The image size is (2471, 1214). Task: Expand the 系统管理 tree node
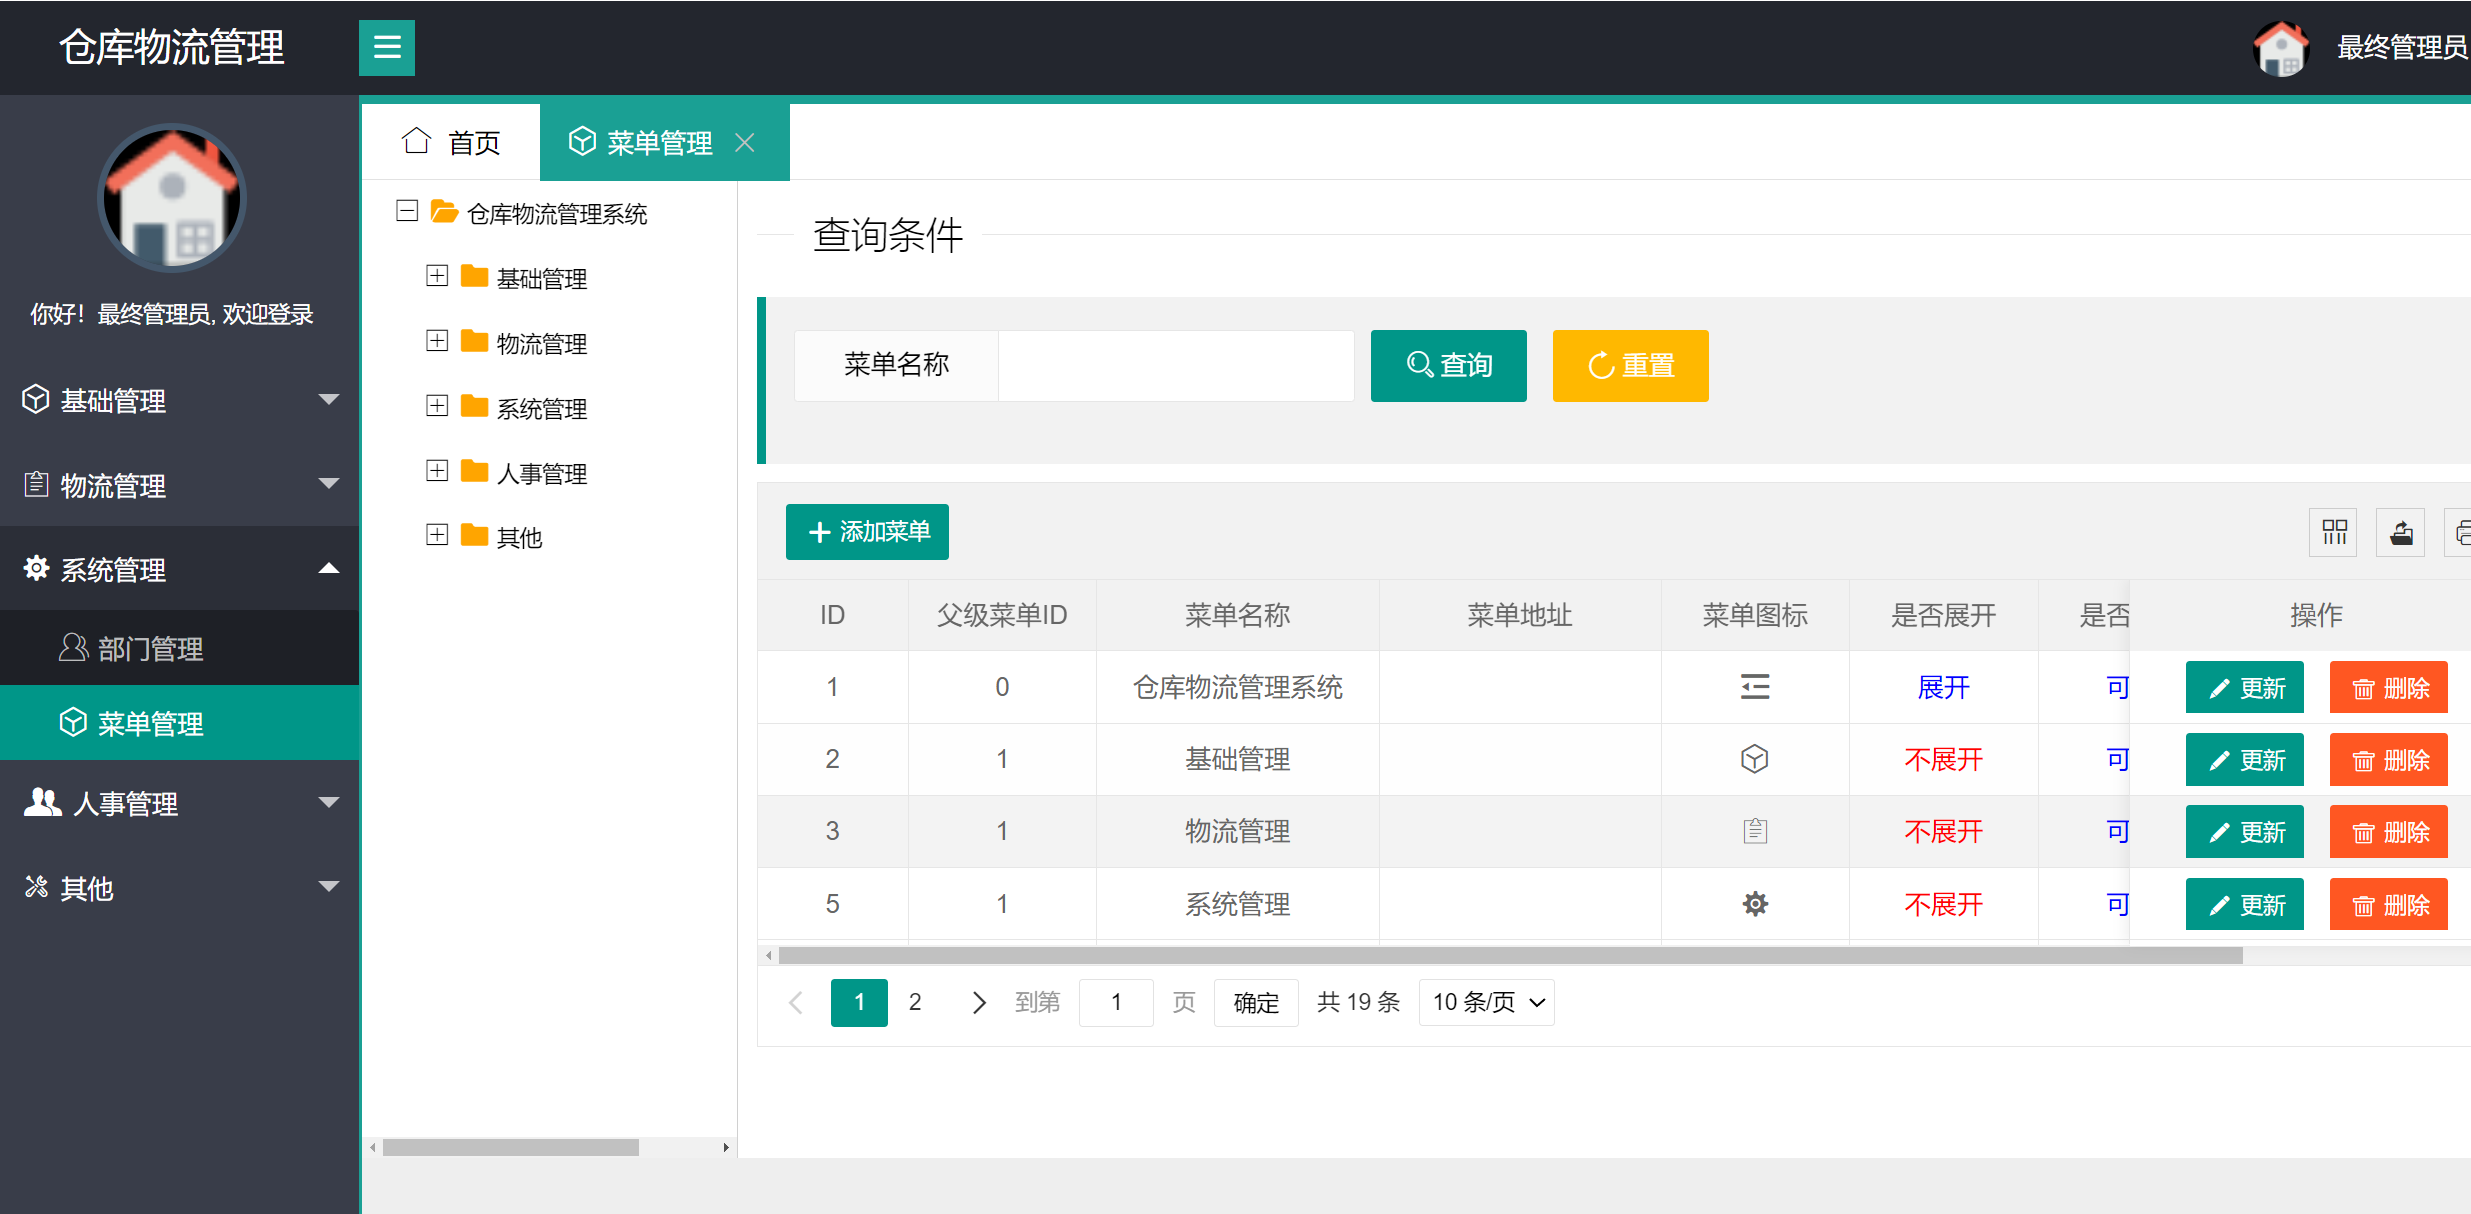(437, 406)
